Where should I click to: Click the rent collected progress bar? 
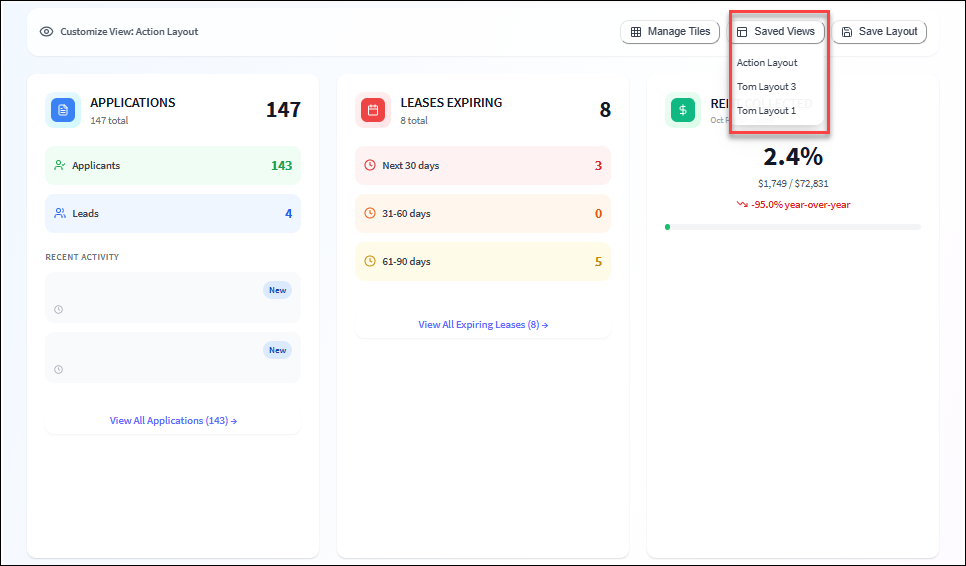792,227
